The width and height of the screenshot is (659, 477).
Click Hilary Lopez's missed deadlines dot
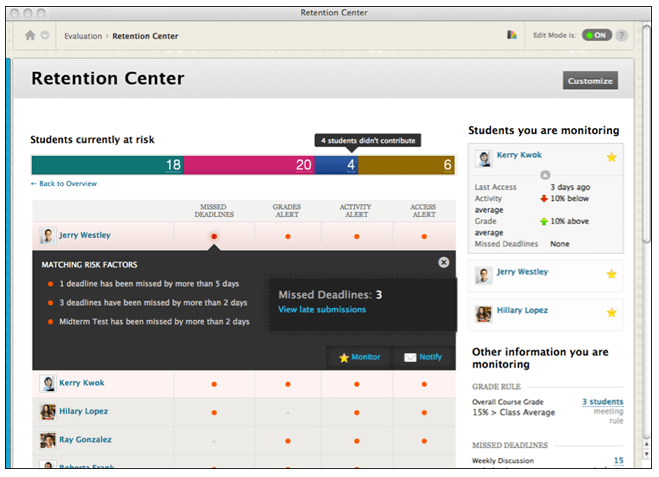coord(214,413)
